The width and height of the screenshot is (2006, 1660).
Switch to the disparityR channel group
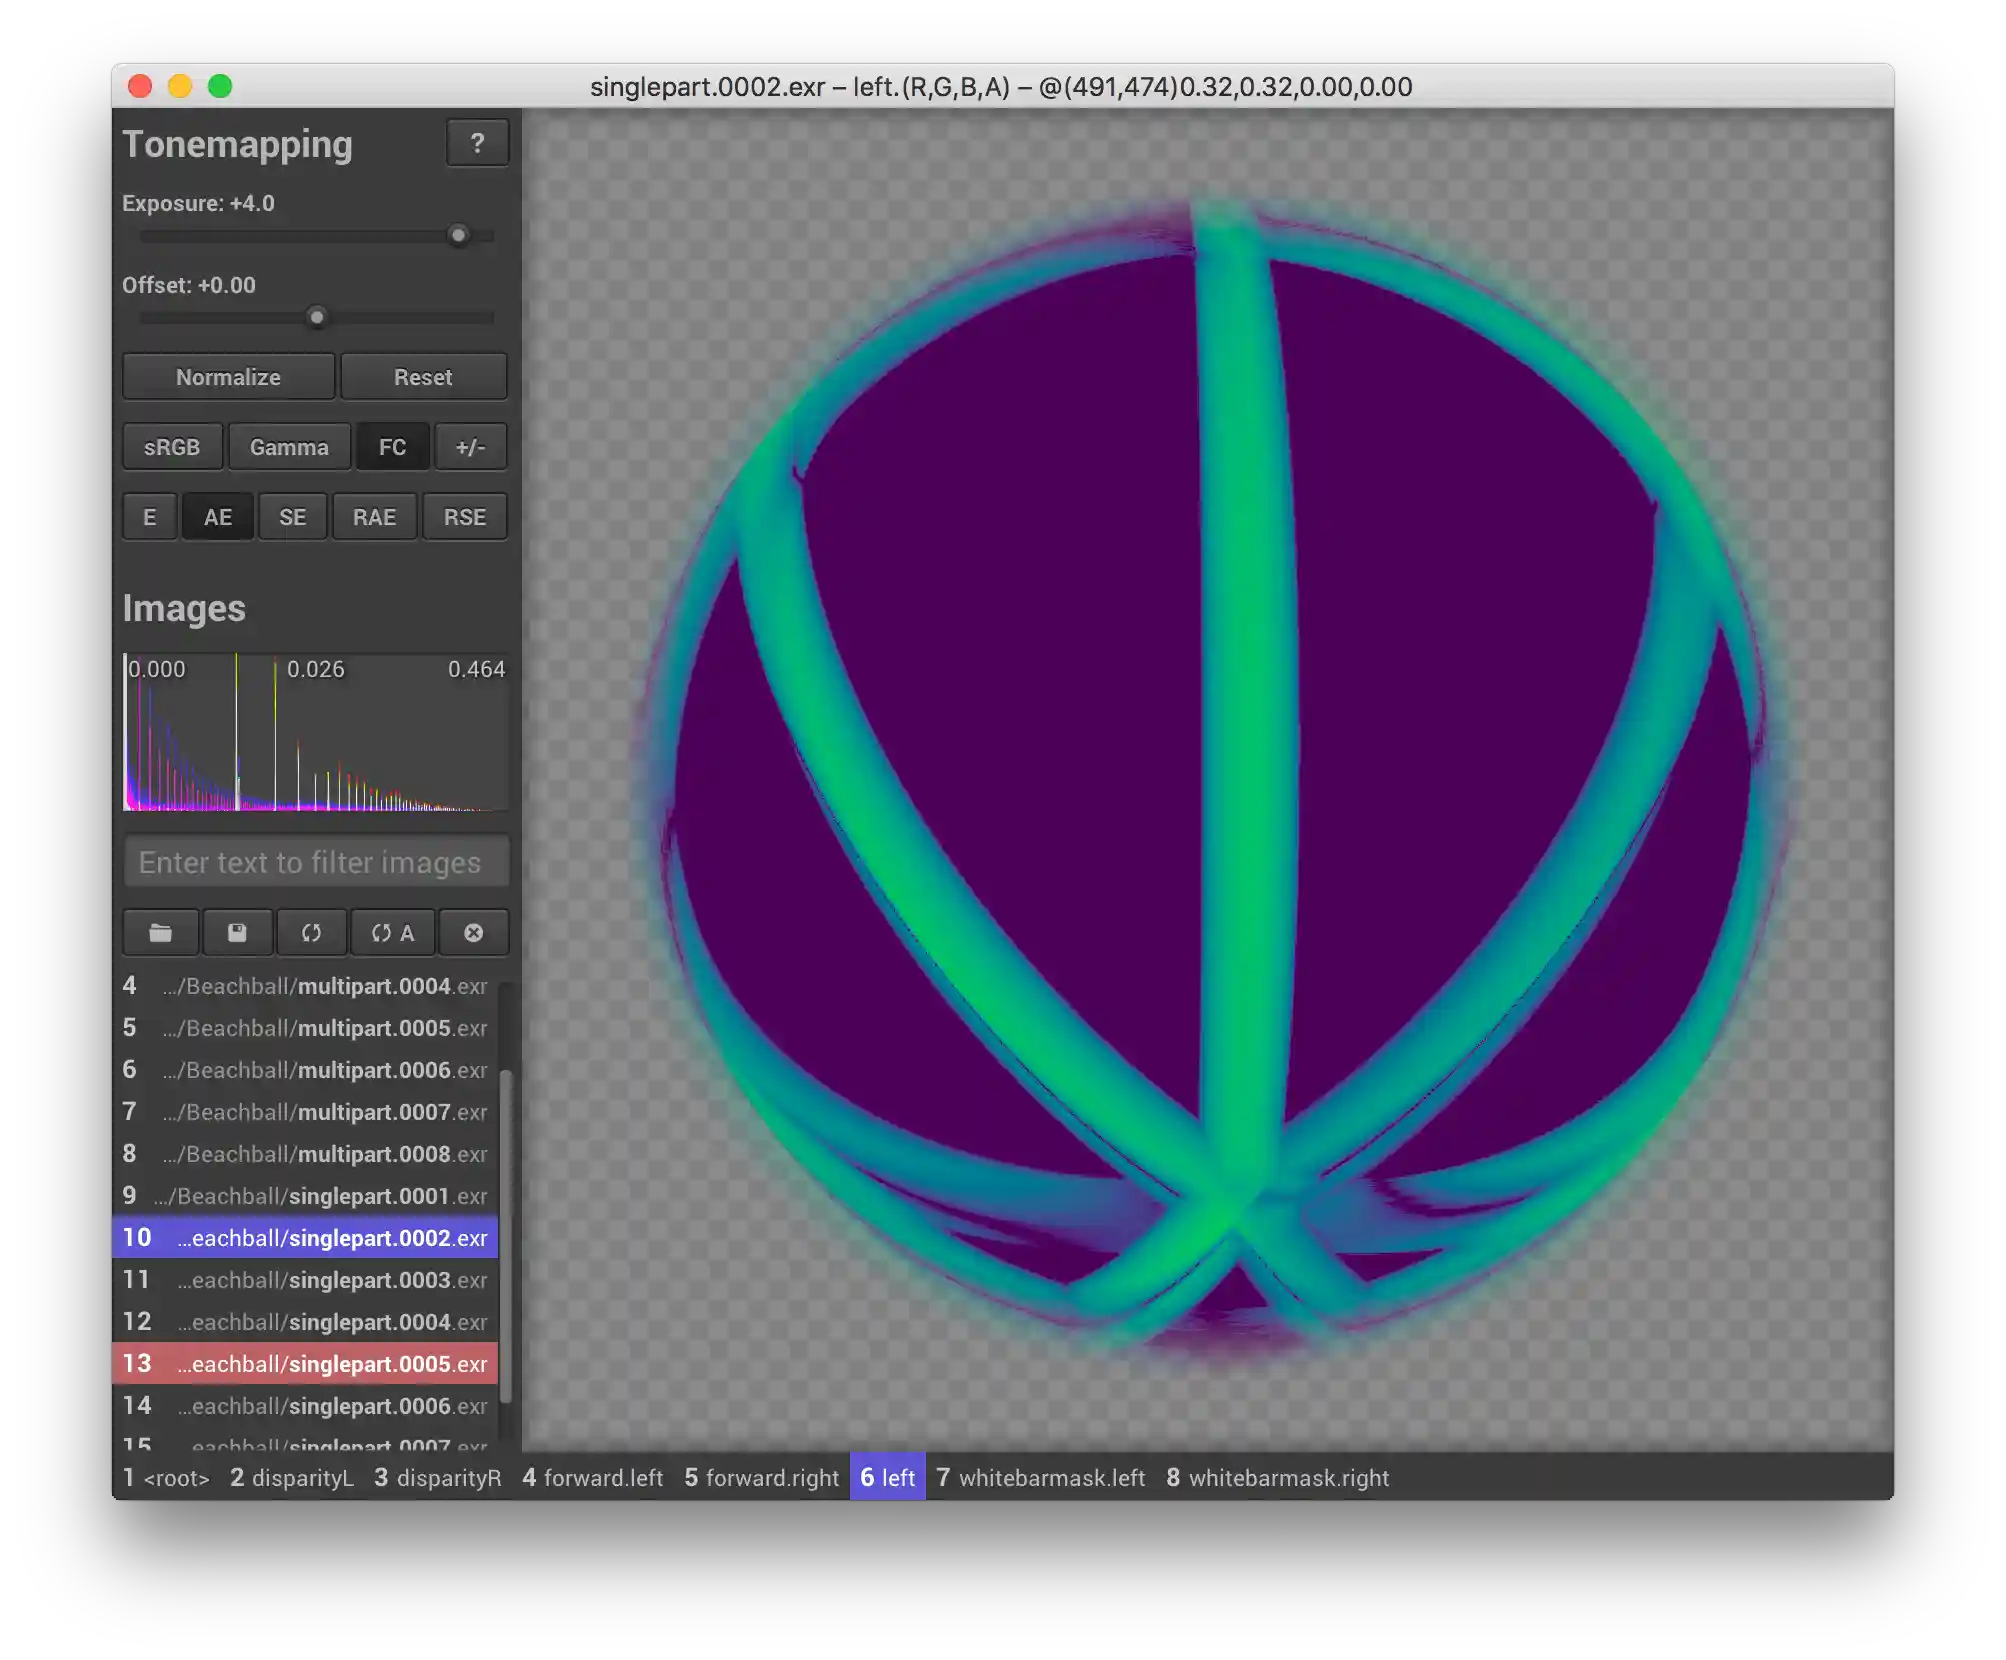[x=437, y=1478]
